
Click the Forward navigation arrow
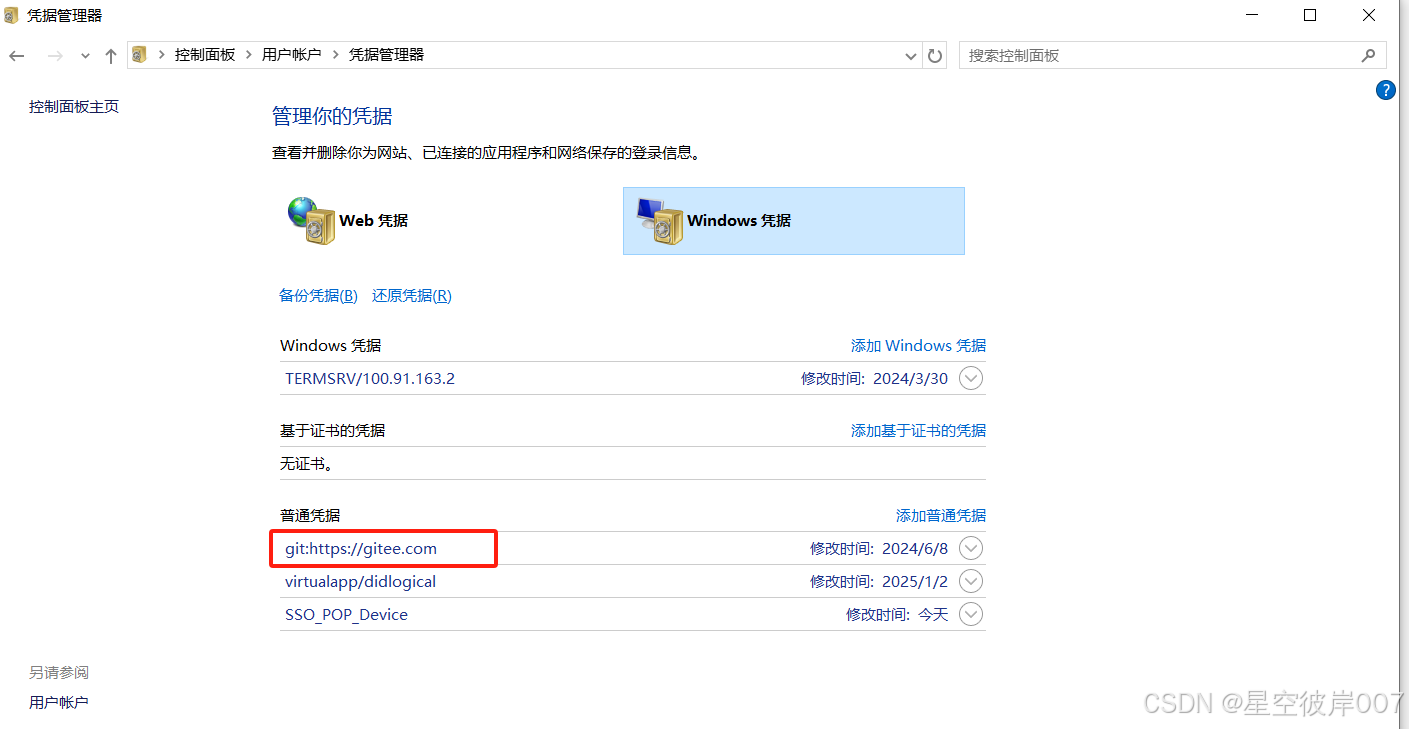click(x=55, y=56)
